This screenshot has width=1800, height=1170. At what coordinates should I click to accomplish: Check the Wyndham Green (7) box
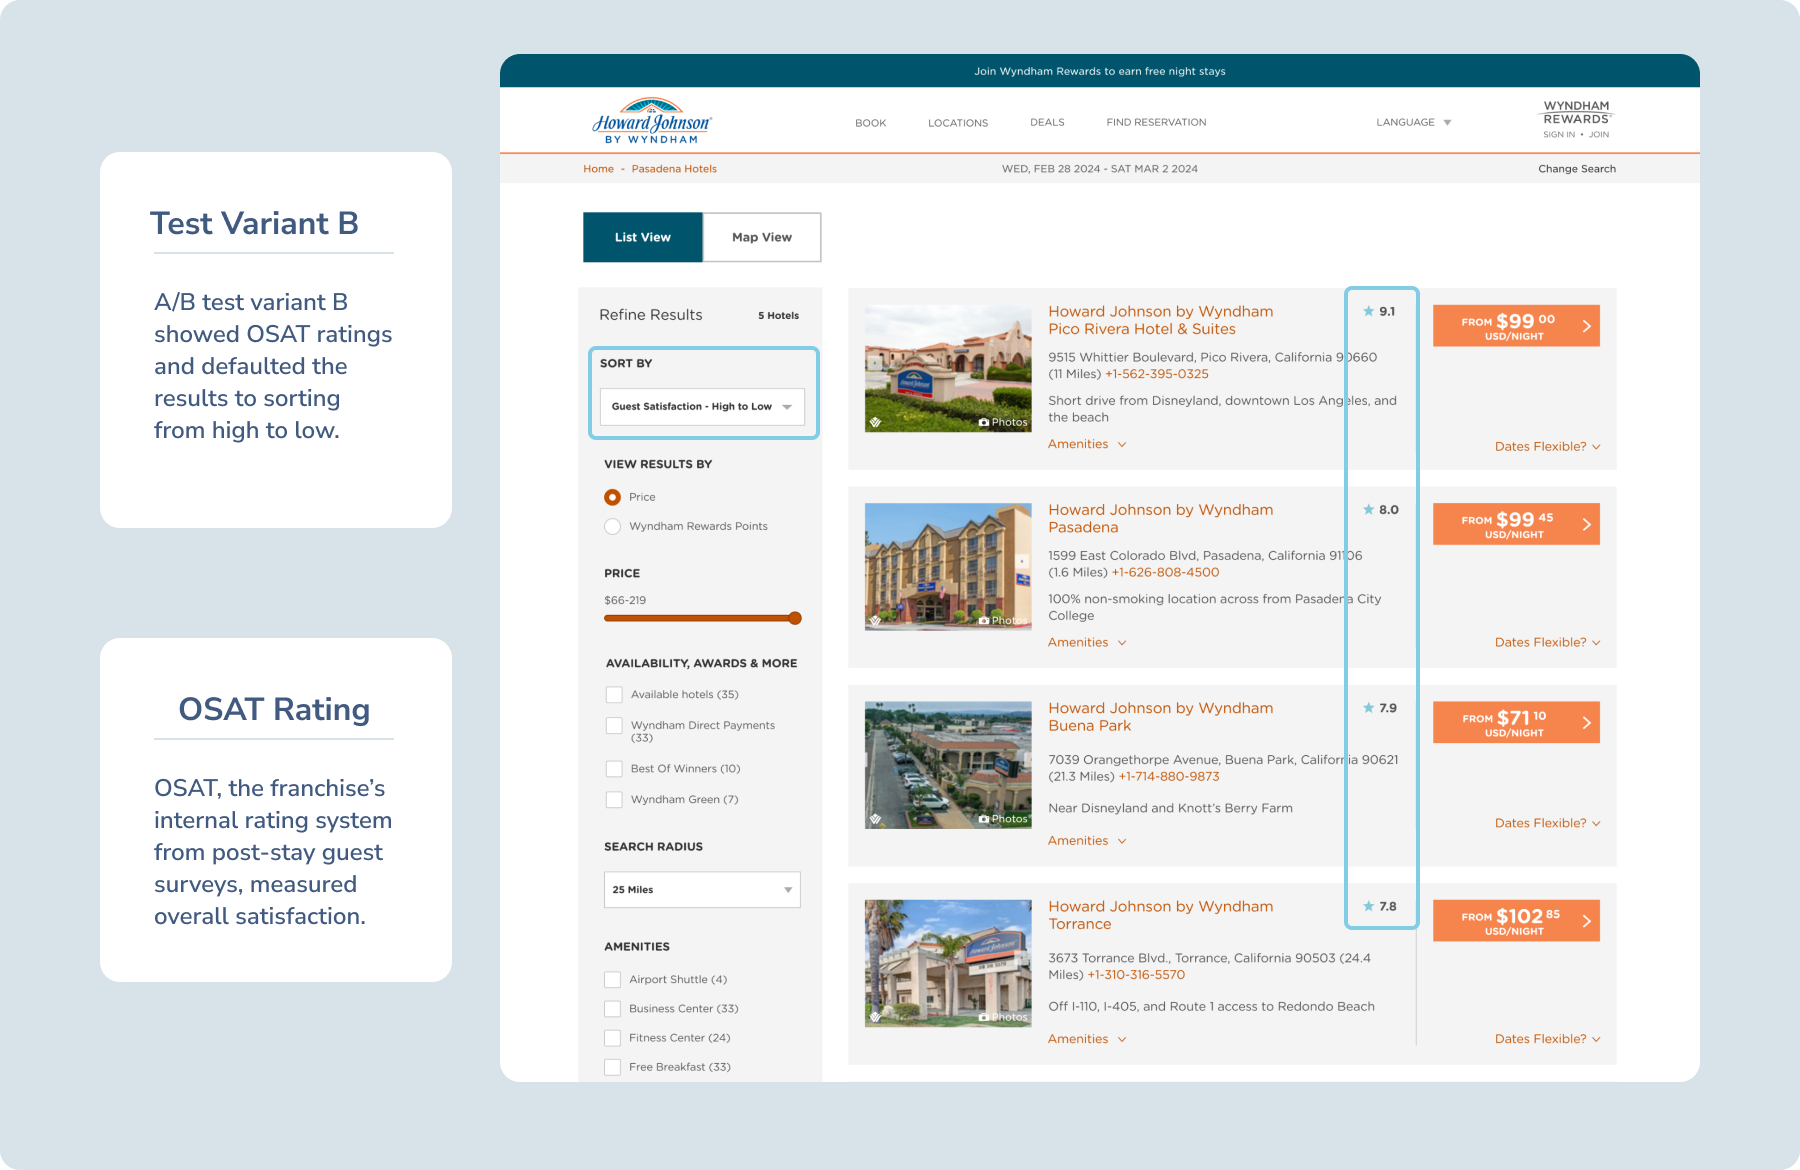coord(614,799)
